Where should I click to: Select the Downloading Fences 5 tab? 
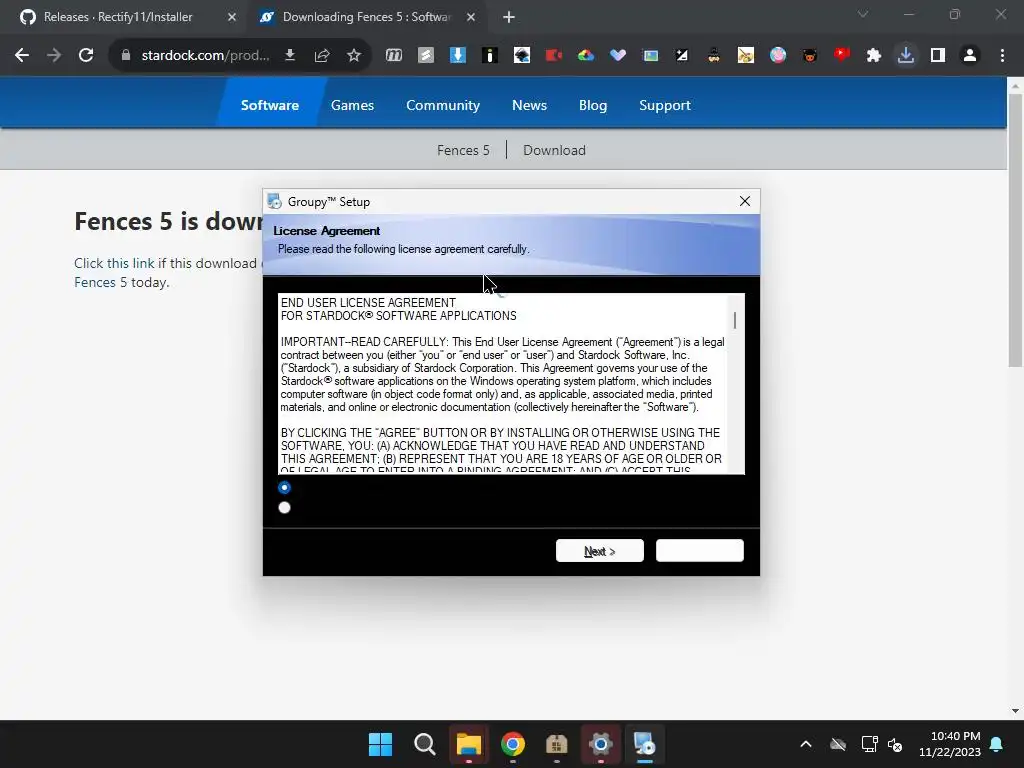point(366,17)
